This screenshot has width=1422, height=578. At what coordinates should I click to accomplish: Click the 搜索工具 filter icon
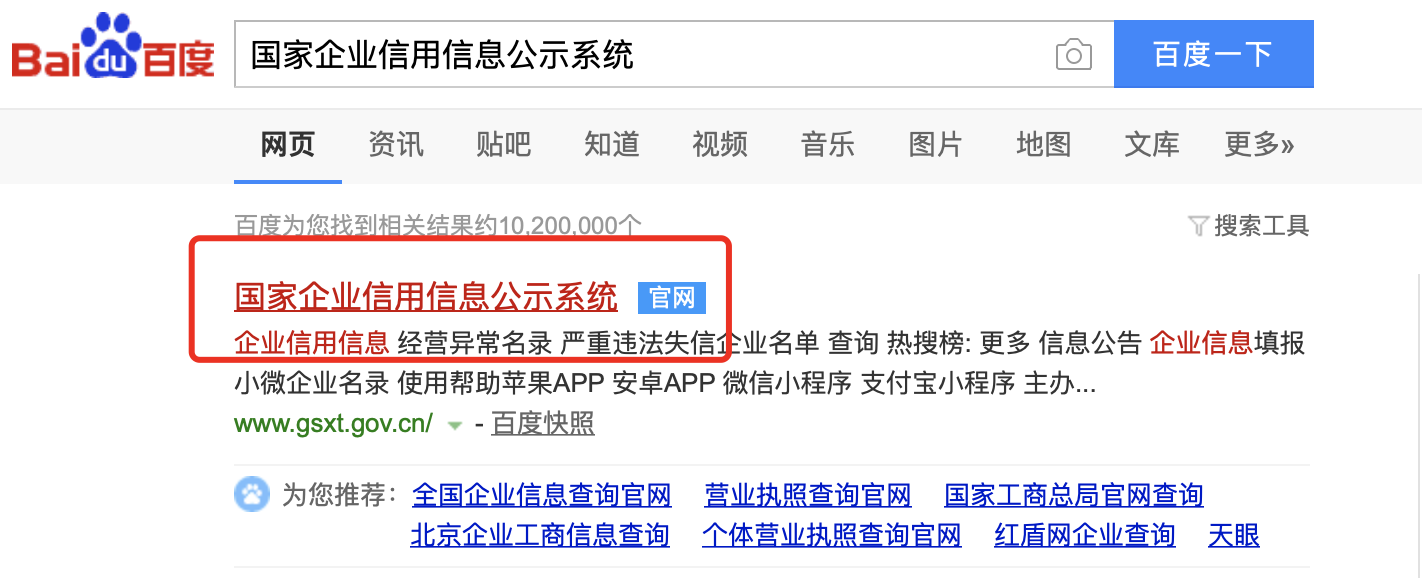click(x=1199, y=226)
